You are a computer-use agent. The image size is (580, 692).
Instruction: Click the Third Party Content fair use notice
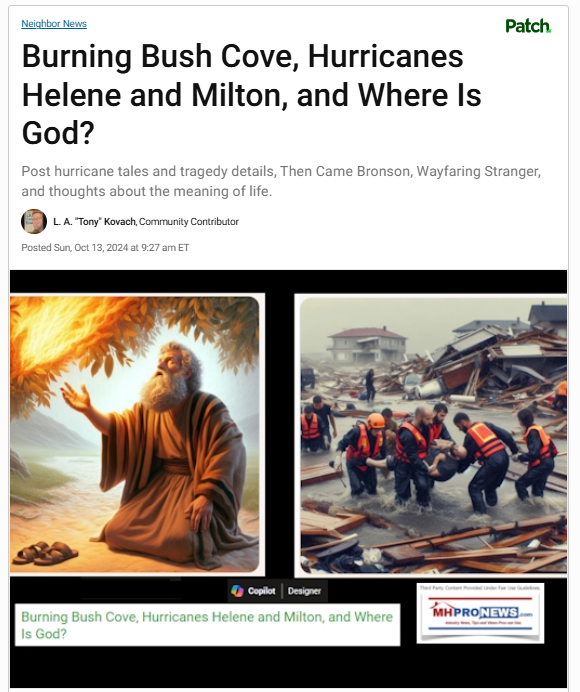480,588
